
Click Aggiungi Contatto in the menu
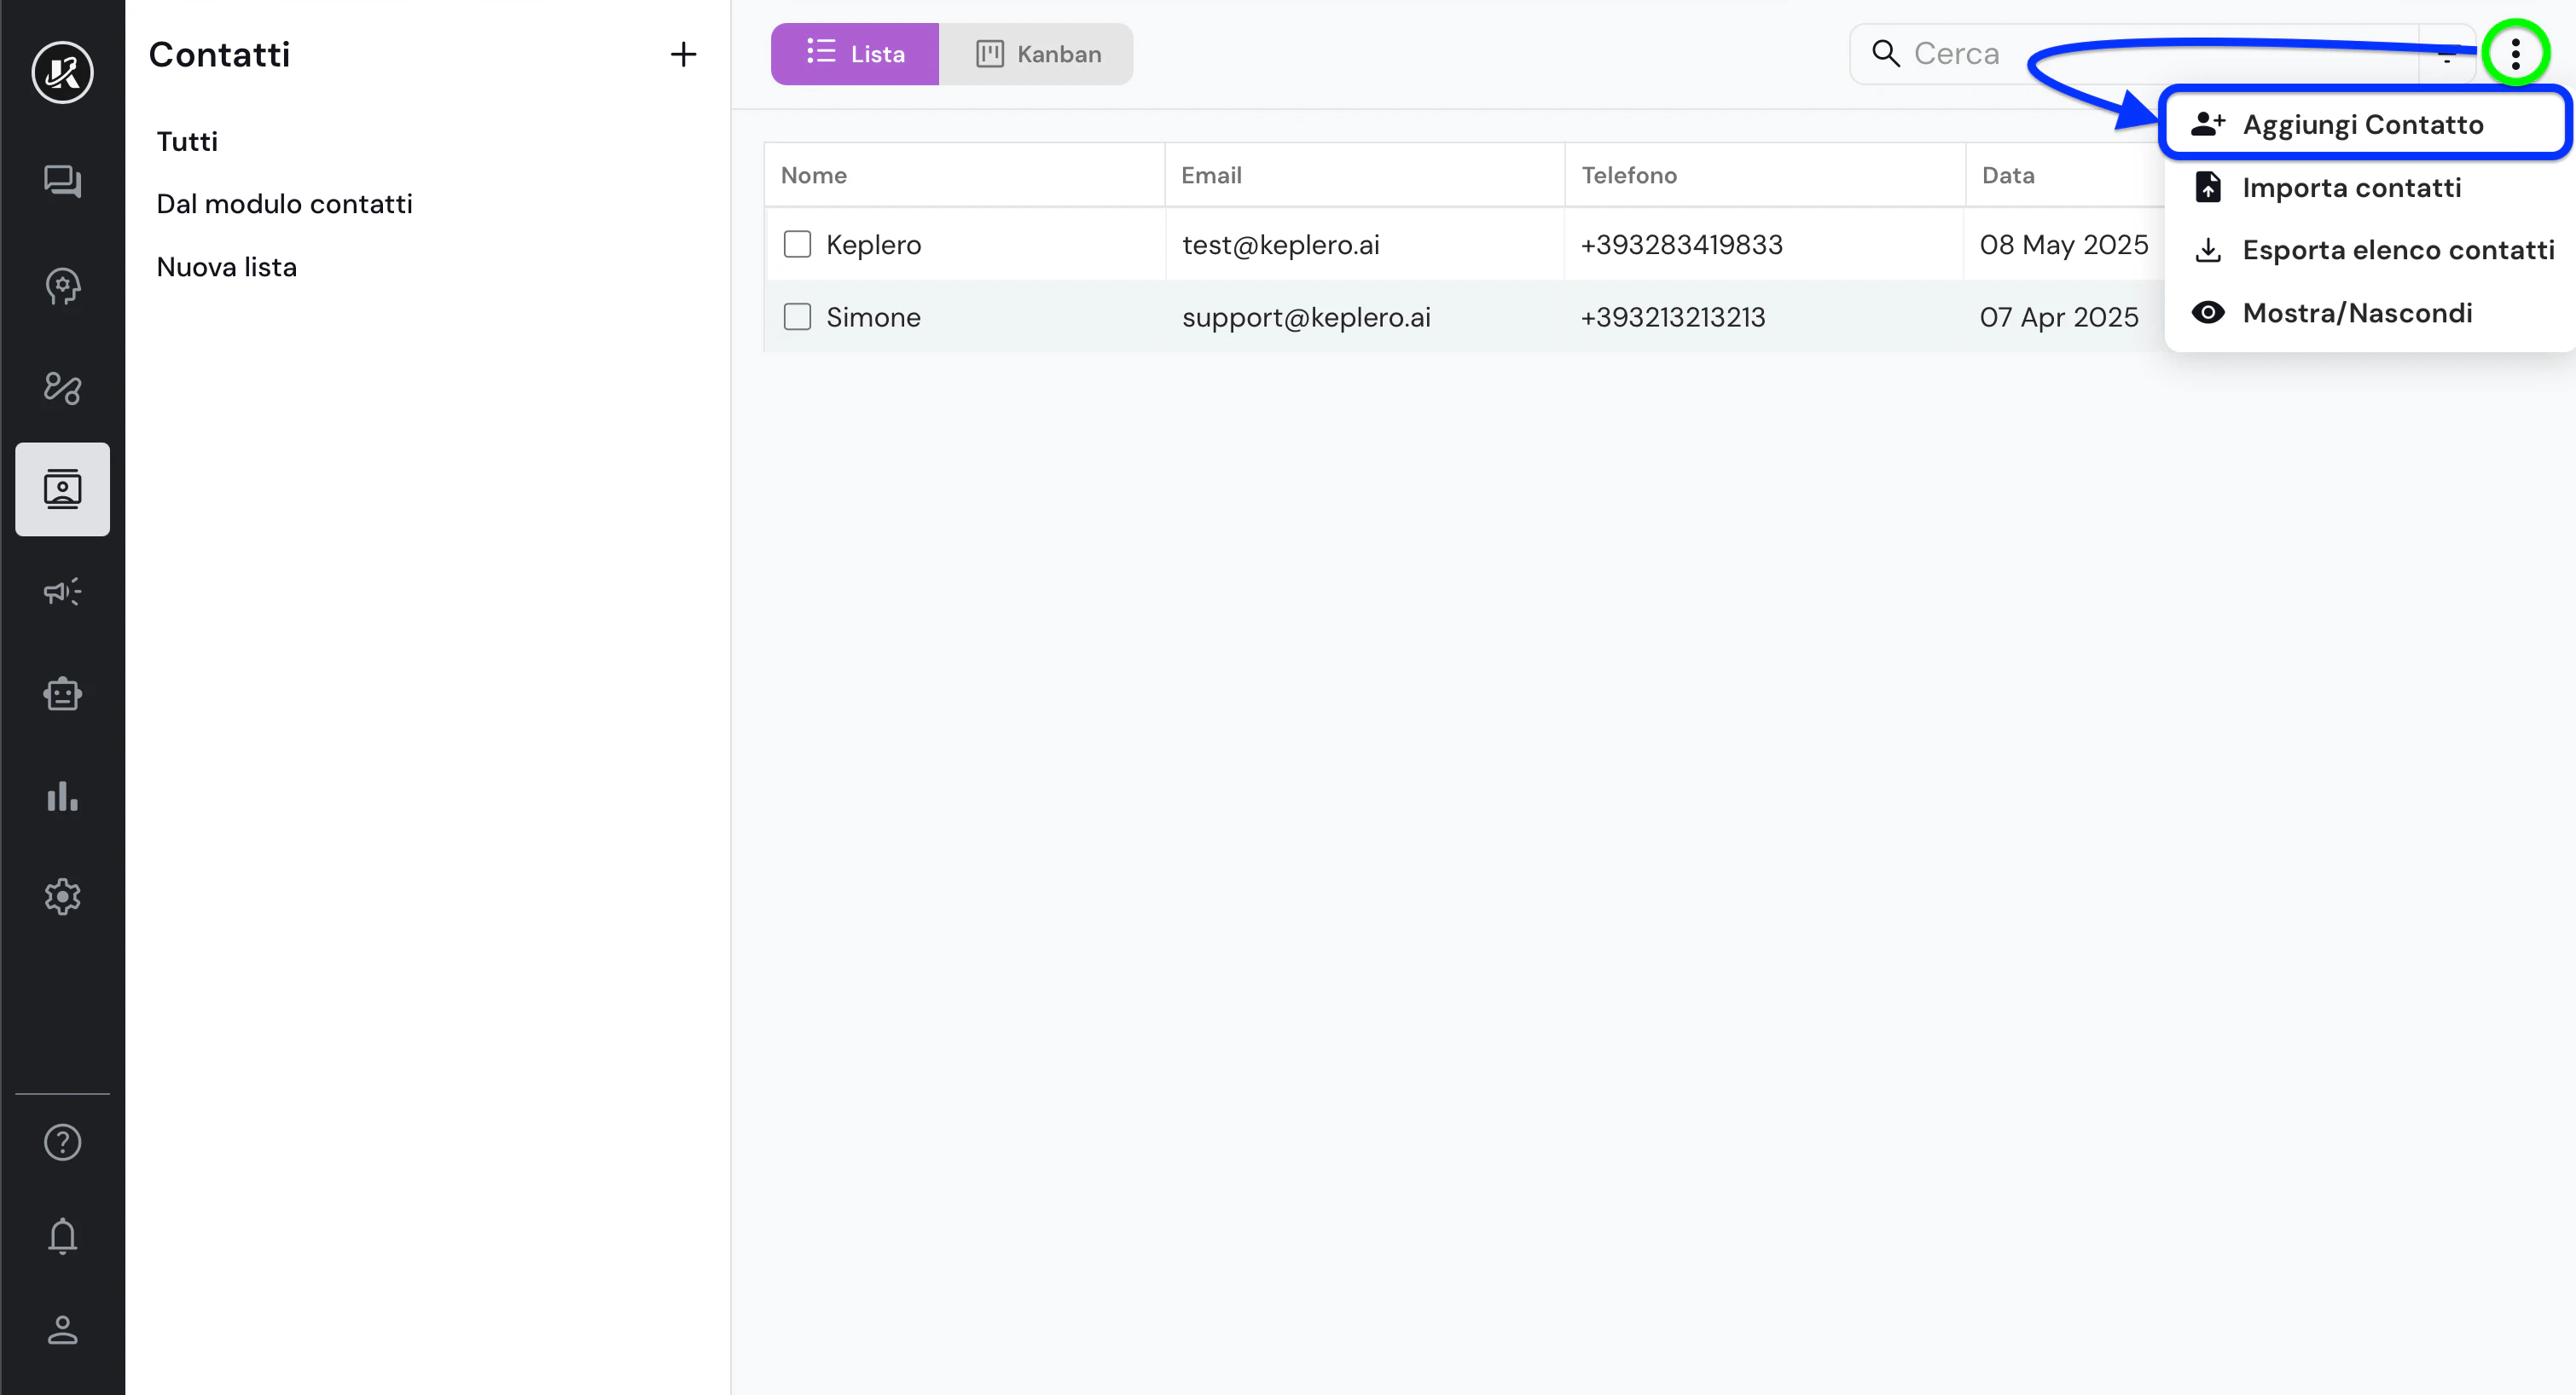tap(2361, 123)
